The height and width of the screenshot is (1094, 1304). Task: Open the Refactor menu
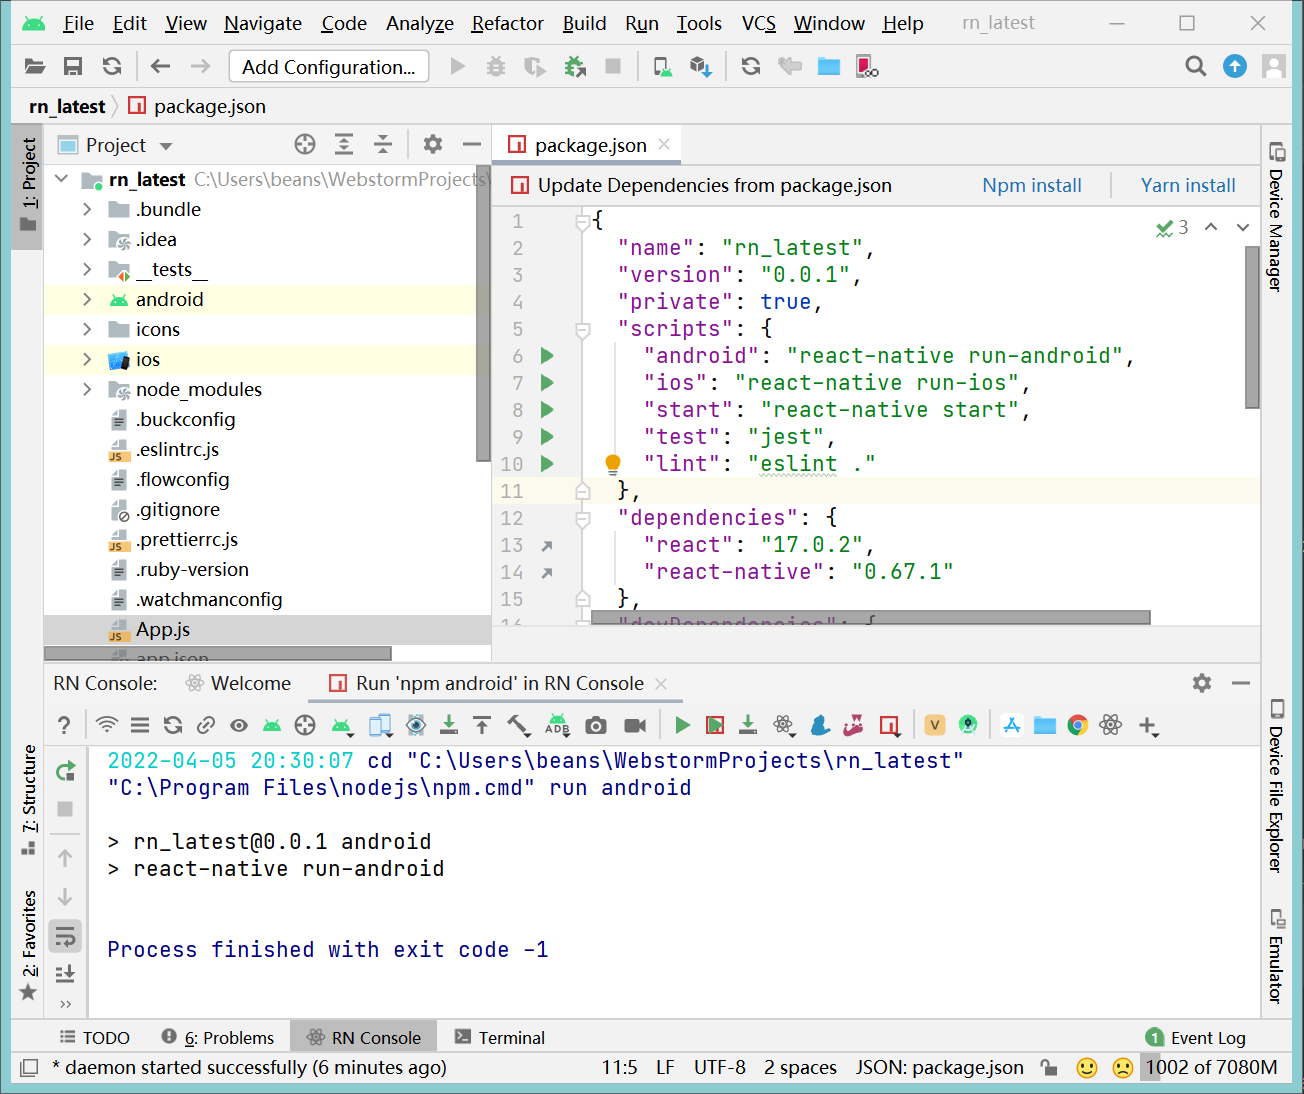coord(507,23)
